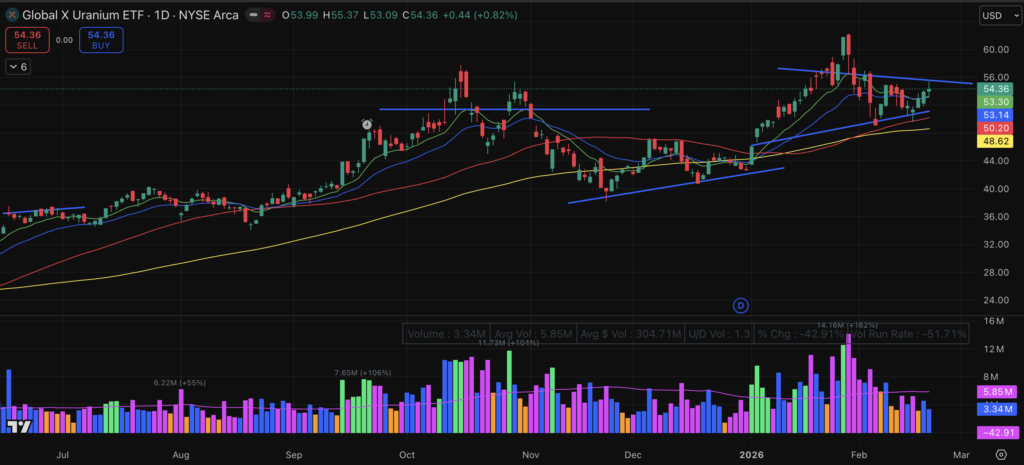
Task: Click the red 50.20 moving average label
Action: pyautogui.click(x=996, y=128)
